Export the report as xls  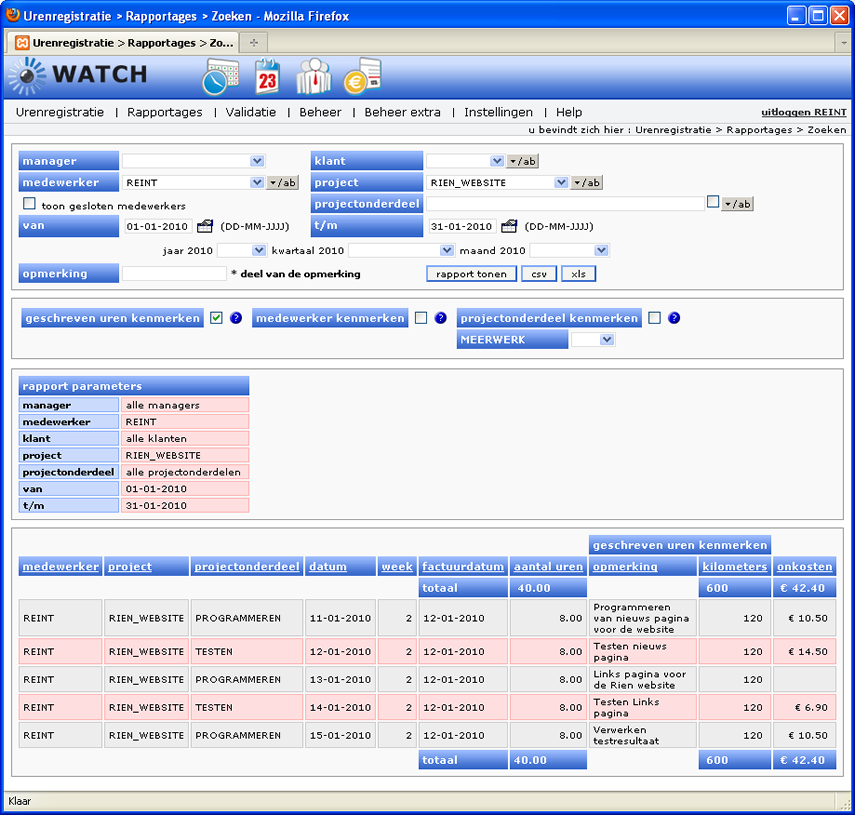click(x=579, y=274)
